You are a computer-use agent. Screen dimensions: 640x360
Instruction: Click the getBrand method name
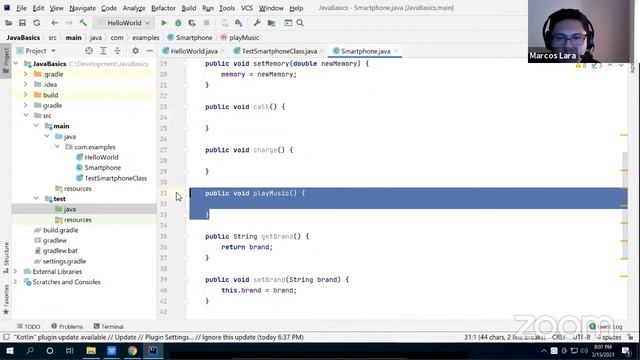pyautogui.click(x=277, y=236)
